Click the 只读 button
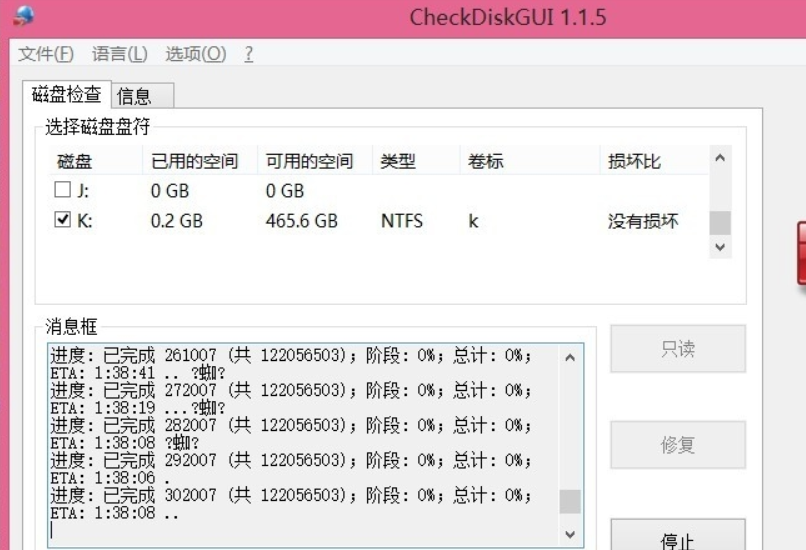The width and height of the screenshot is (806, 550). [x=678, y=350]
